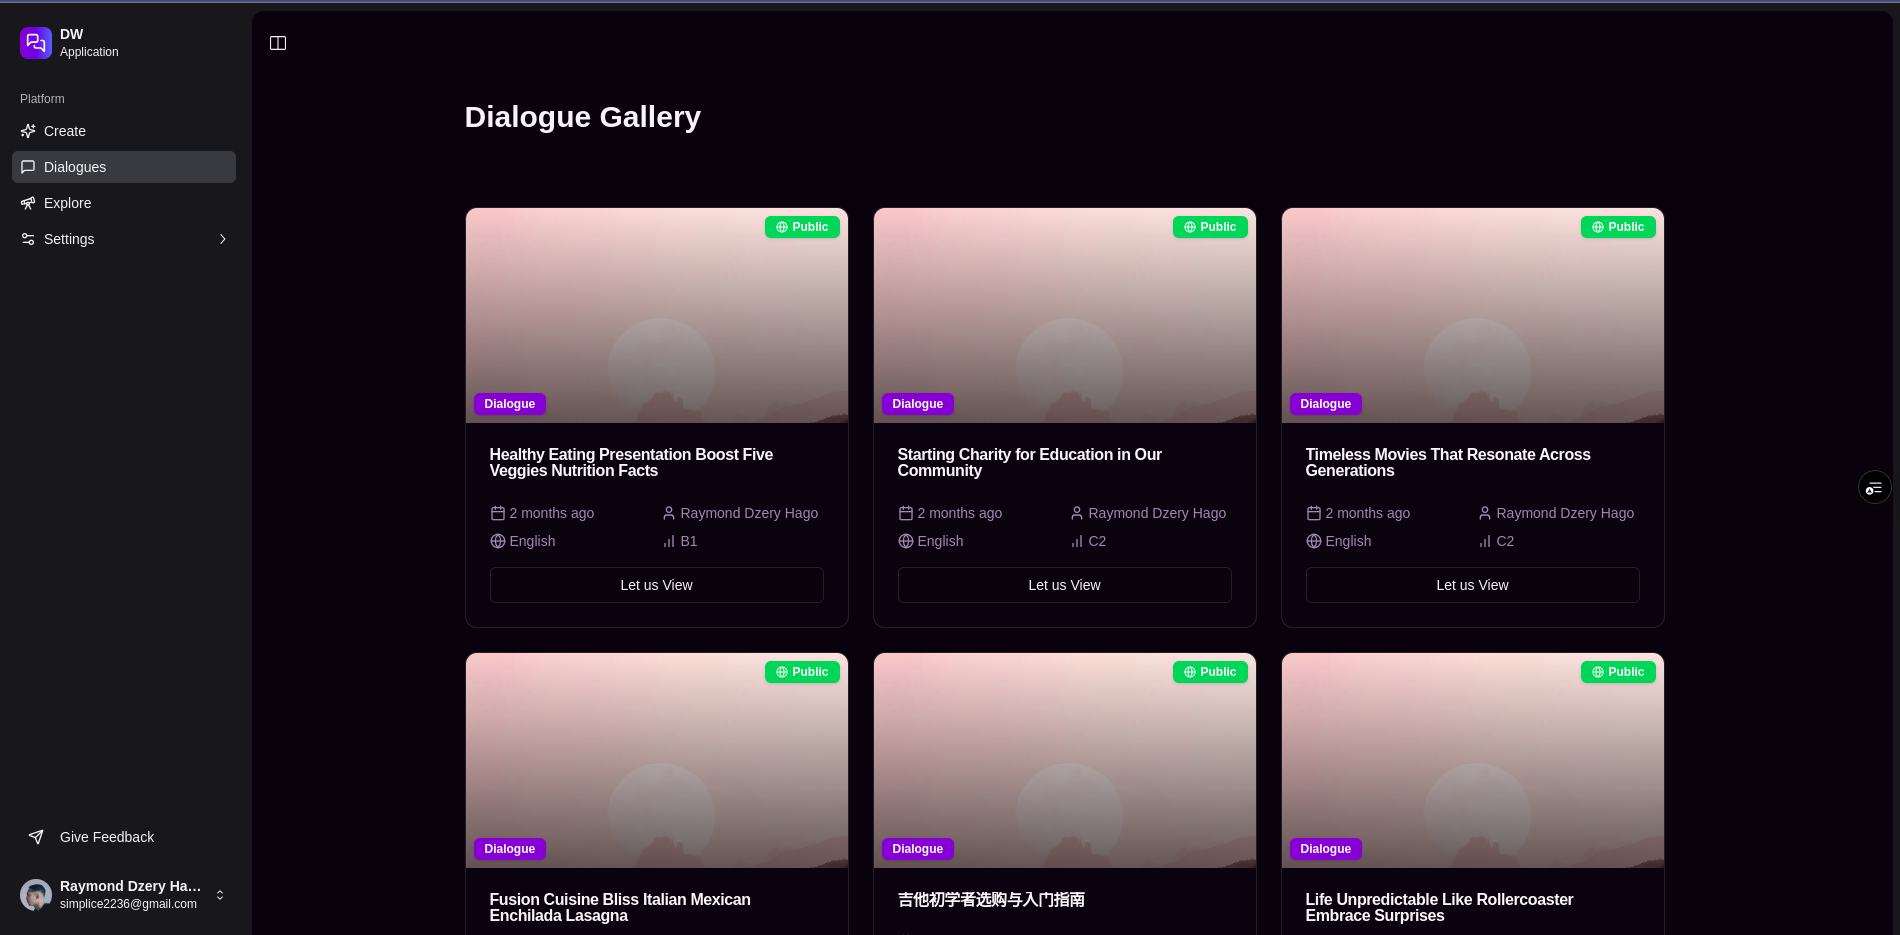Click author person icon on Starting Charity card
This screenshot has height=935, width=1900.
click(1077, 513)
